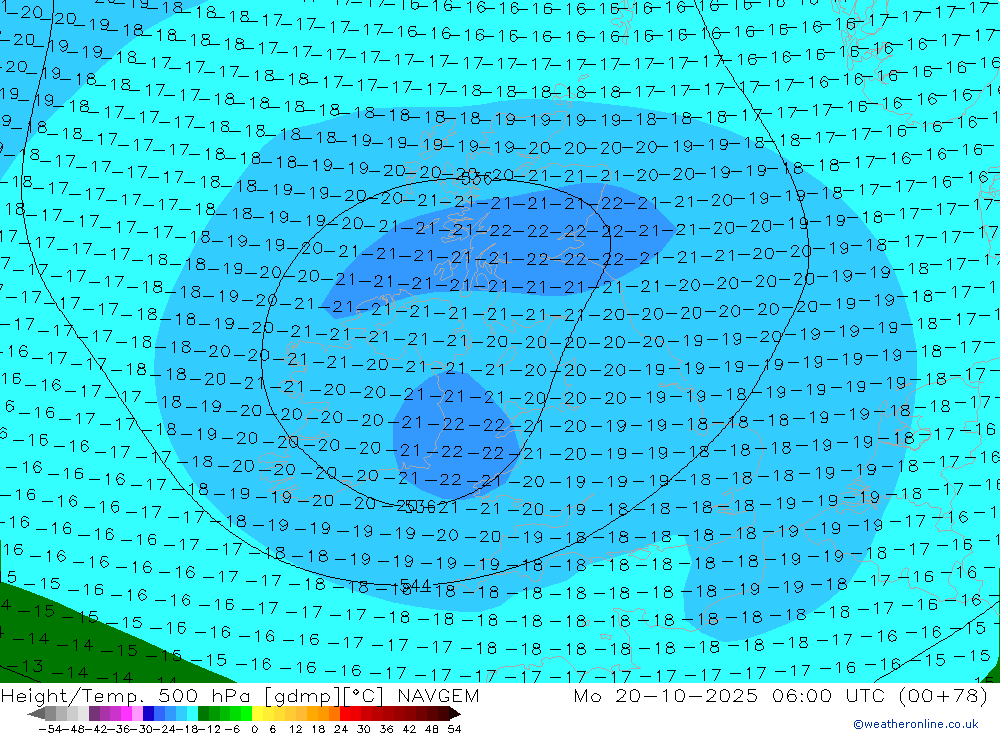1000x733 pixels.
Task: Click the dark maroon right arrow of the color scale
Action: [x=455, y=713]
